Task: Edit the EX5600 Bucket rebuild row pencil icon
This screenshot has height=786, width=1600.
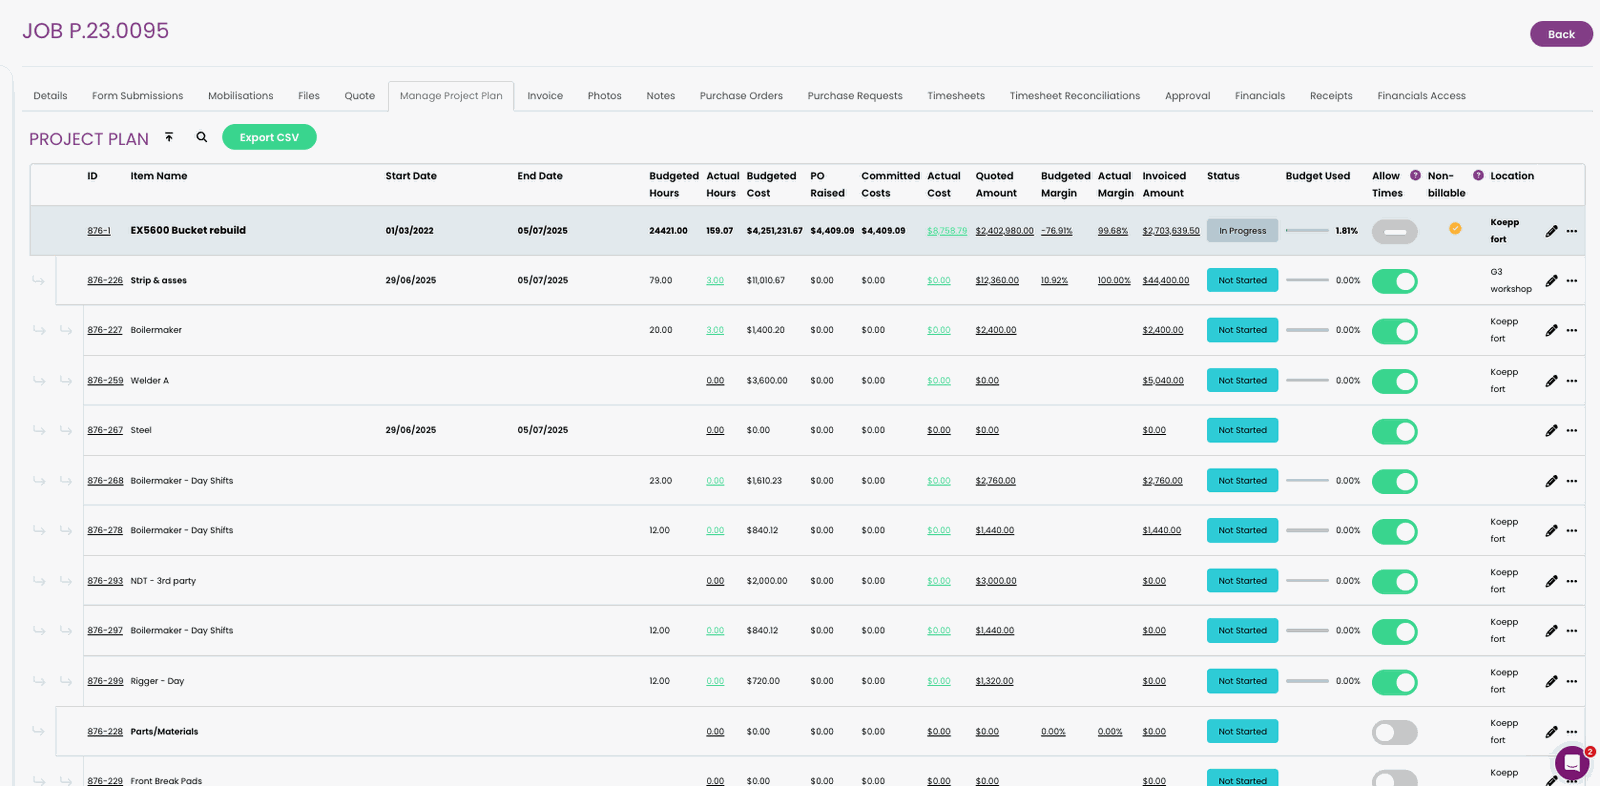Action: 1551,231
